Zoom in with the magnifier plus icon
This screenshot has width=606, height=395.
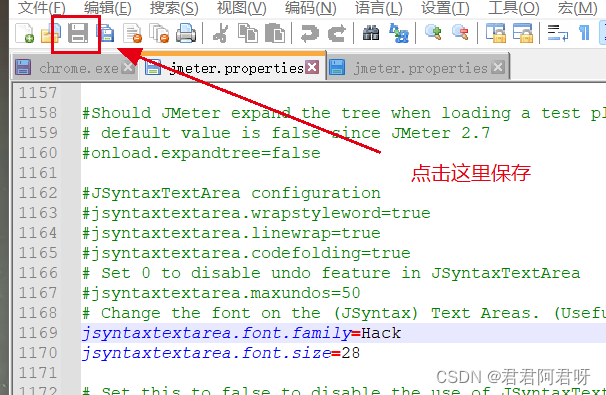pyautogui.click(x=433, y=33)
